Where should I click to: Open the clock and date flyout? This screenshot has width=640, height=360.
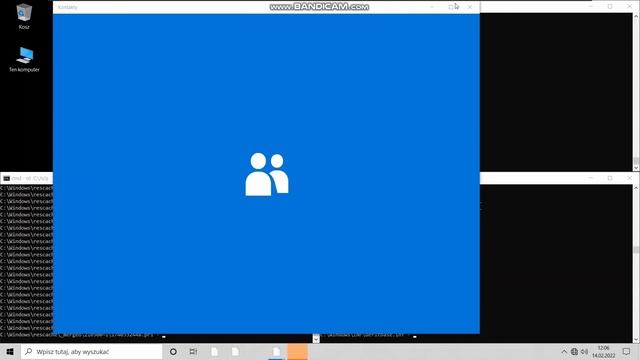pyautogui.click(x=603, y=351)
